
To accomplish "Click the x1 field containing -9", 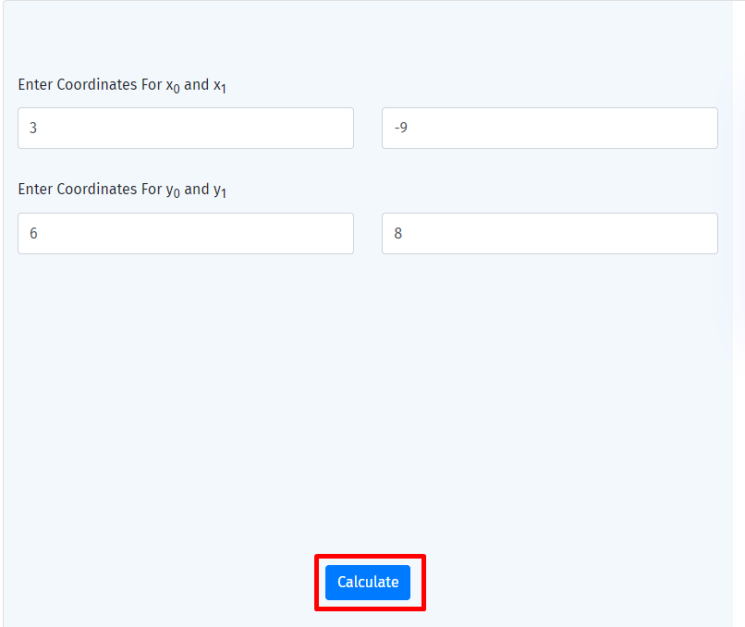I will [549, 128].
